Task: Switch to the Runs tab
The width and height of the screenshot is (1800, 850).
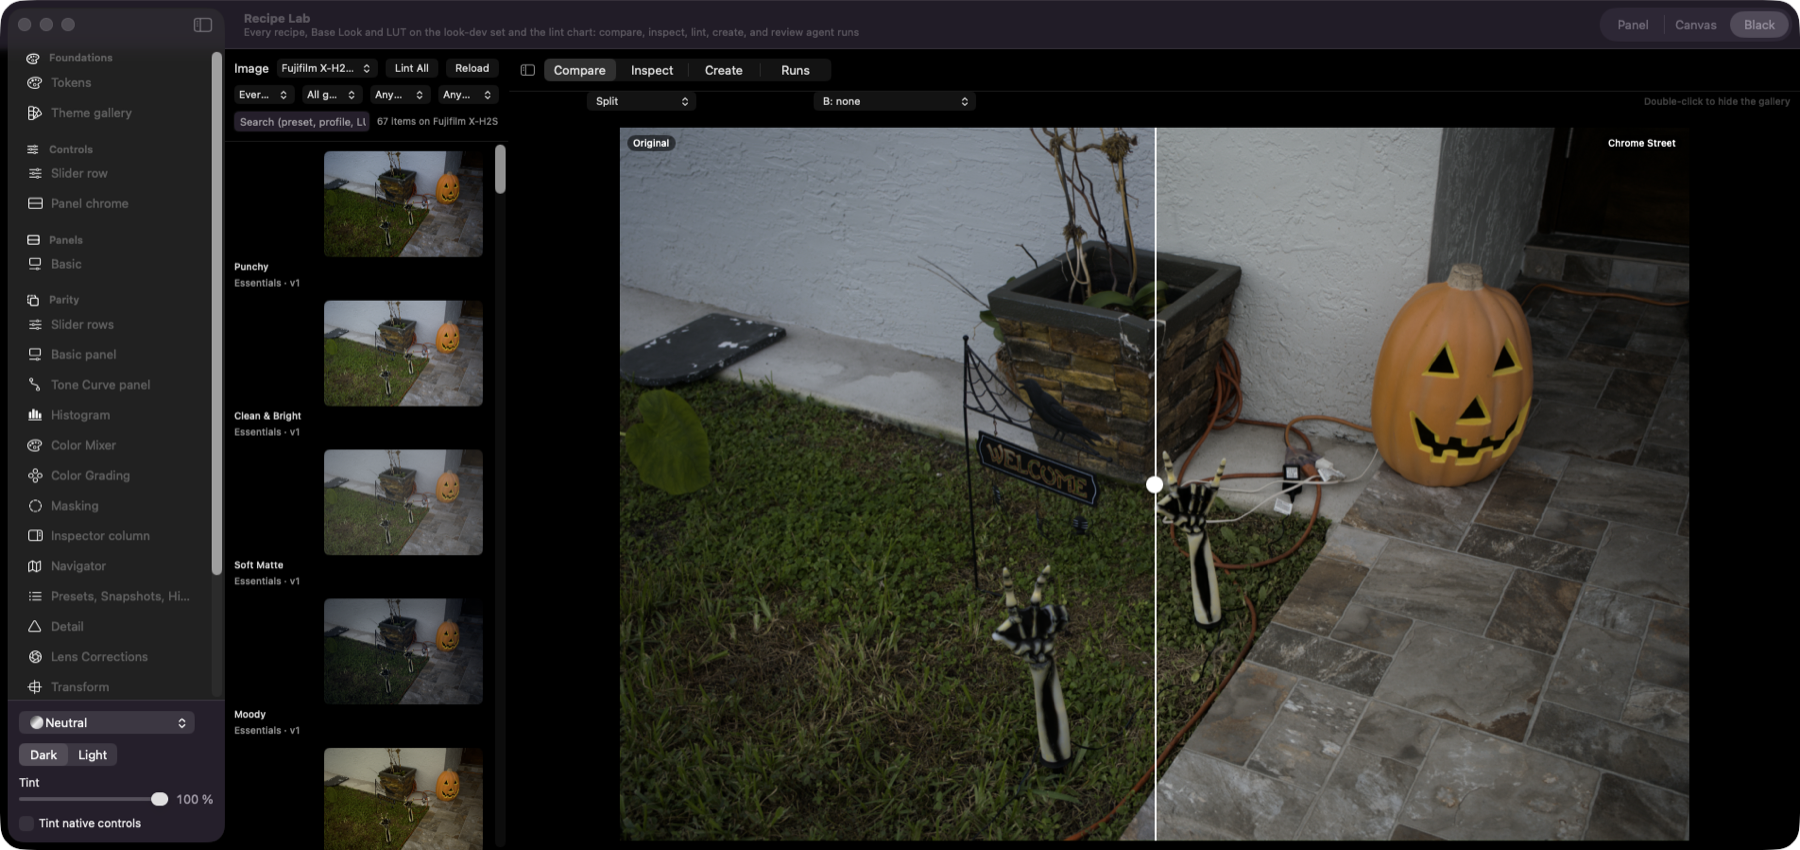Action: (796, 70)
